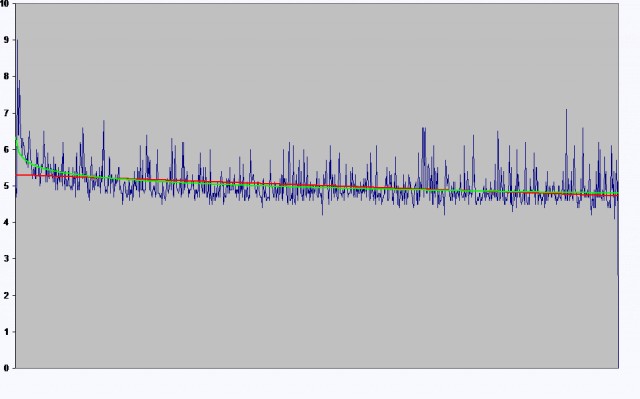Click the y-axis label 8

(x=6, y=76)
